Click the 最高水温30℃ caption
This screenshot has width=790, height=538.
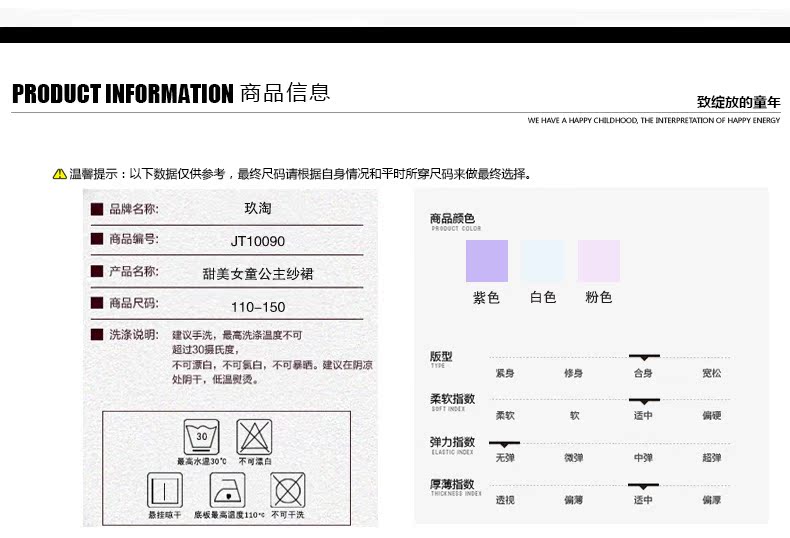[202, 461]
